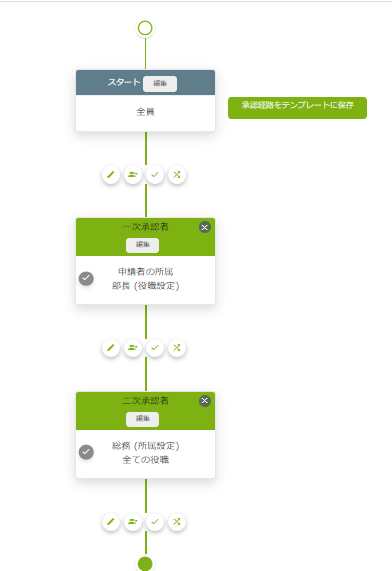
Task: Click add-person icon below the スタート node
Action: [x=133, y=174]
